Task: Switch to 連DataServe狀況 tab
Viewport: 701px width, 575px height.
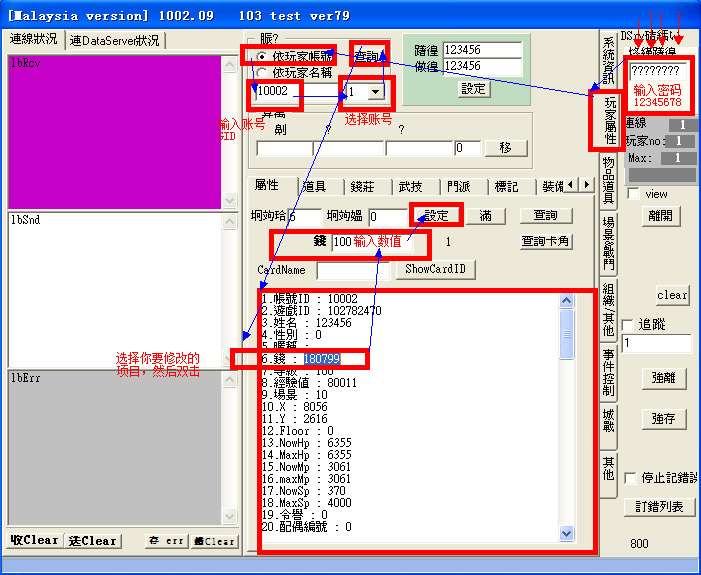Action: (114, 40)
